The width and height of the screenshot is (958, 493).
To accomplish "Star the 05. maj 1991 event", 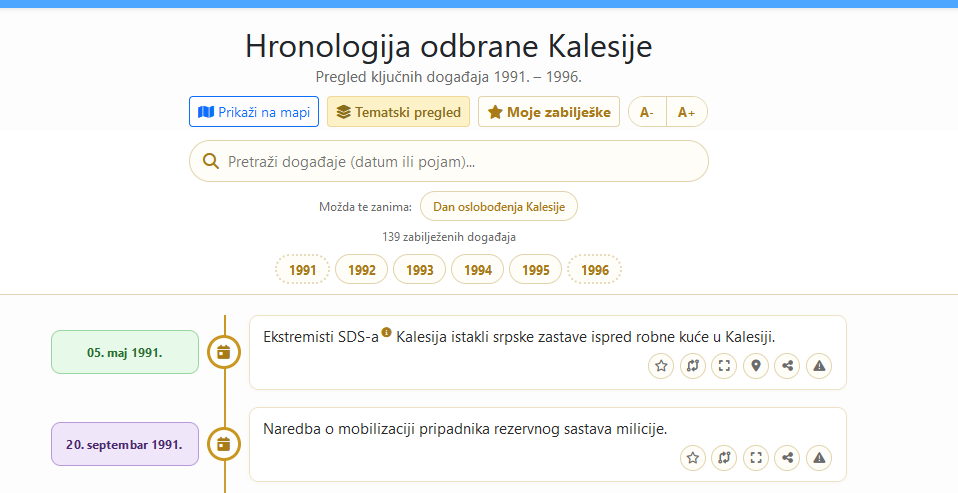I will (x=661, y=366).
